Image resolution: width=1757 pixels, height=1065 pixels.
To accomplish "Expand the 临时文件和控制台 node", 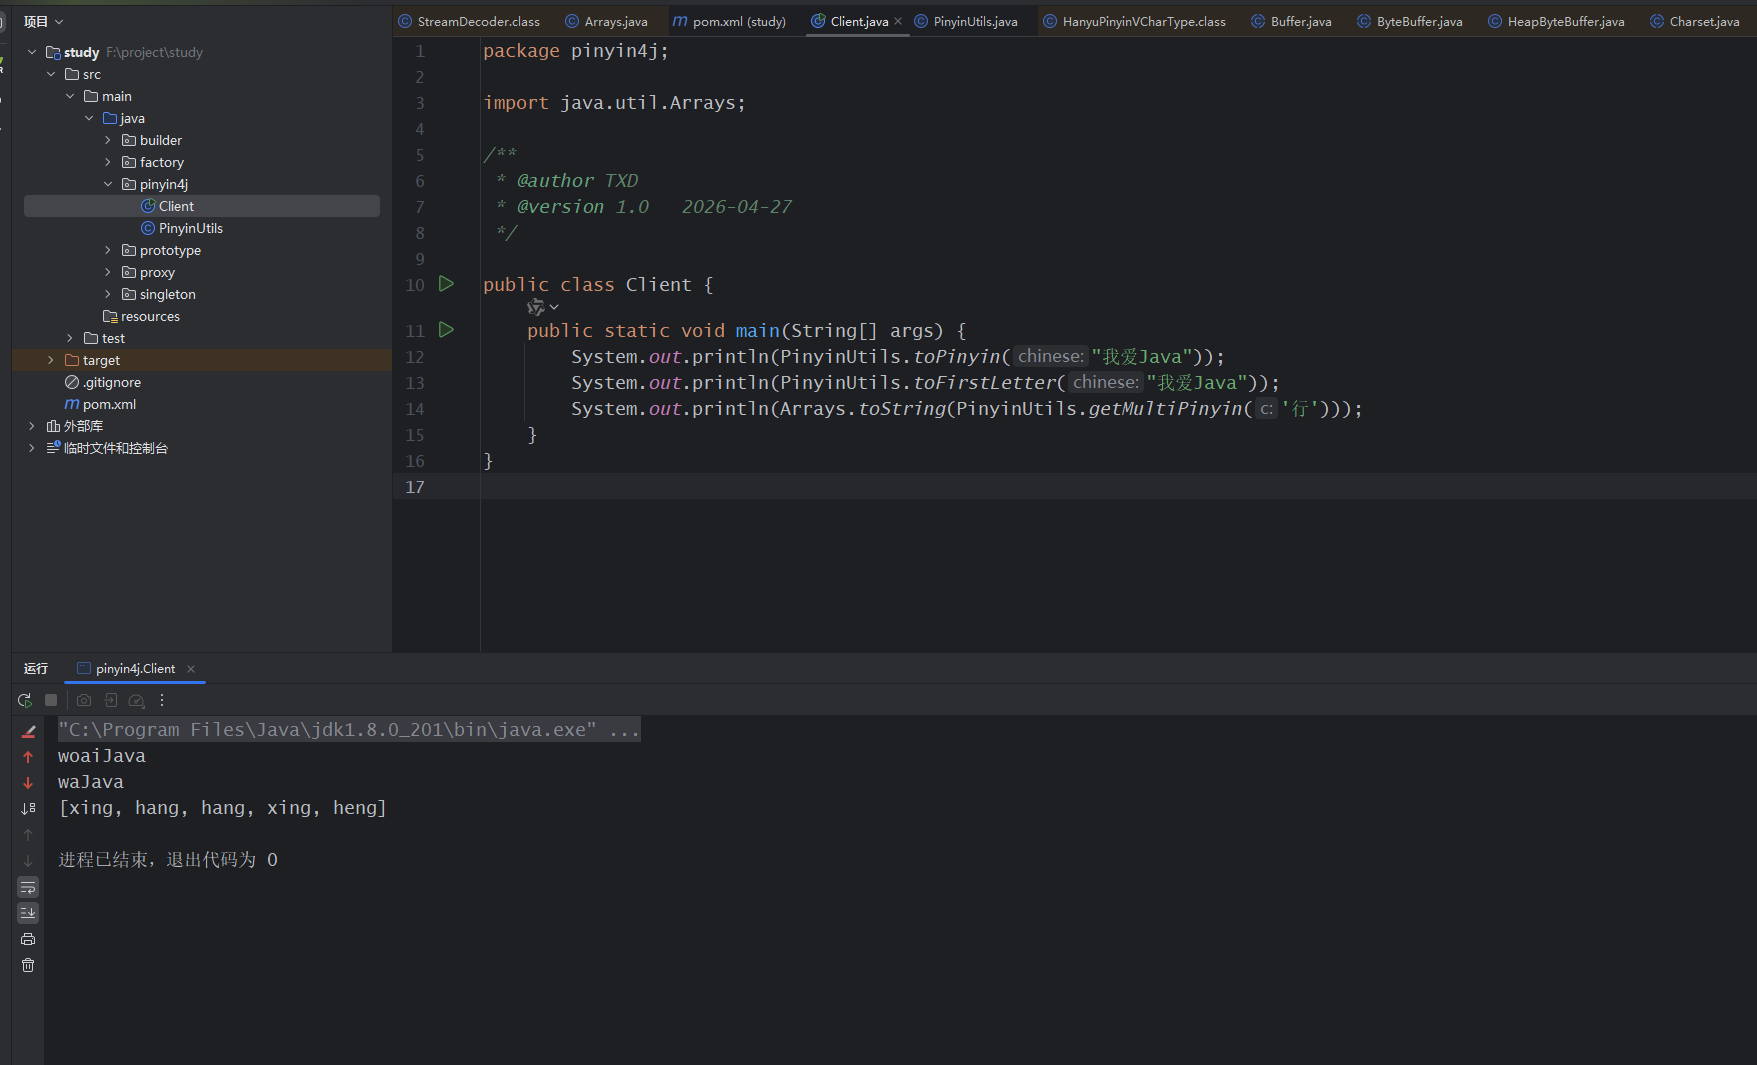I will 32,448.
